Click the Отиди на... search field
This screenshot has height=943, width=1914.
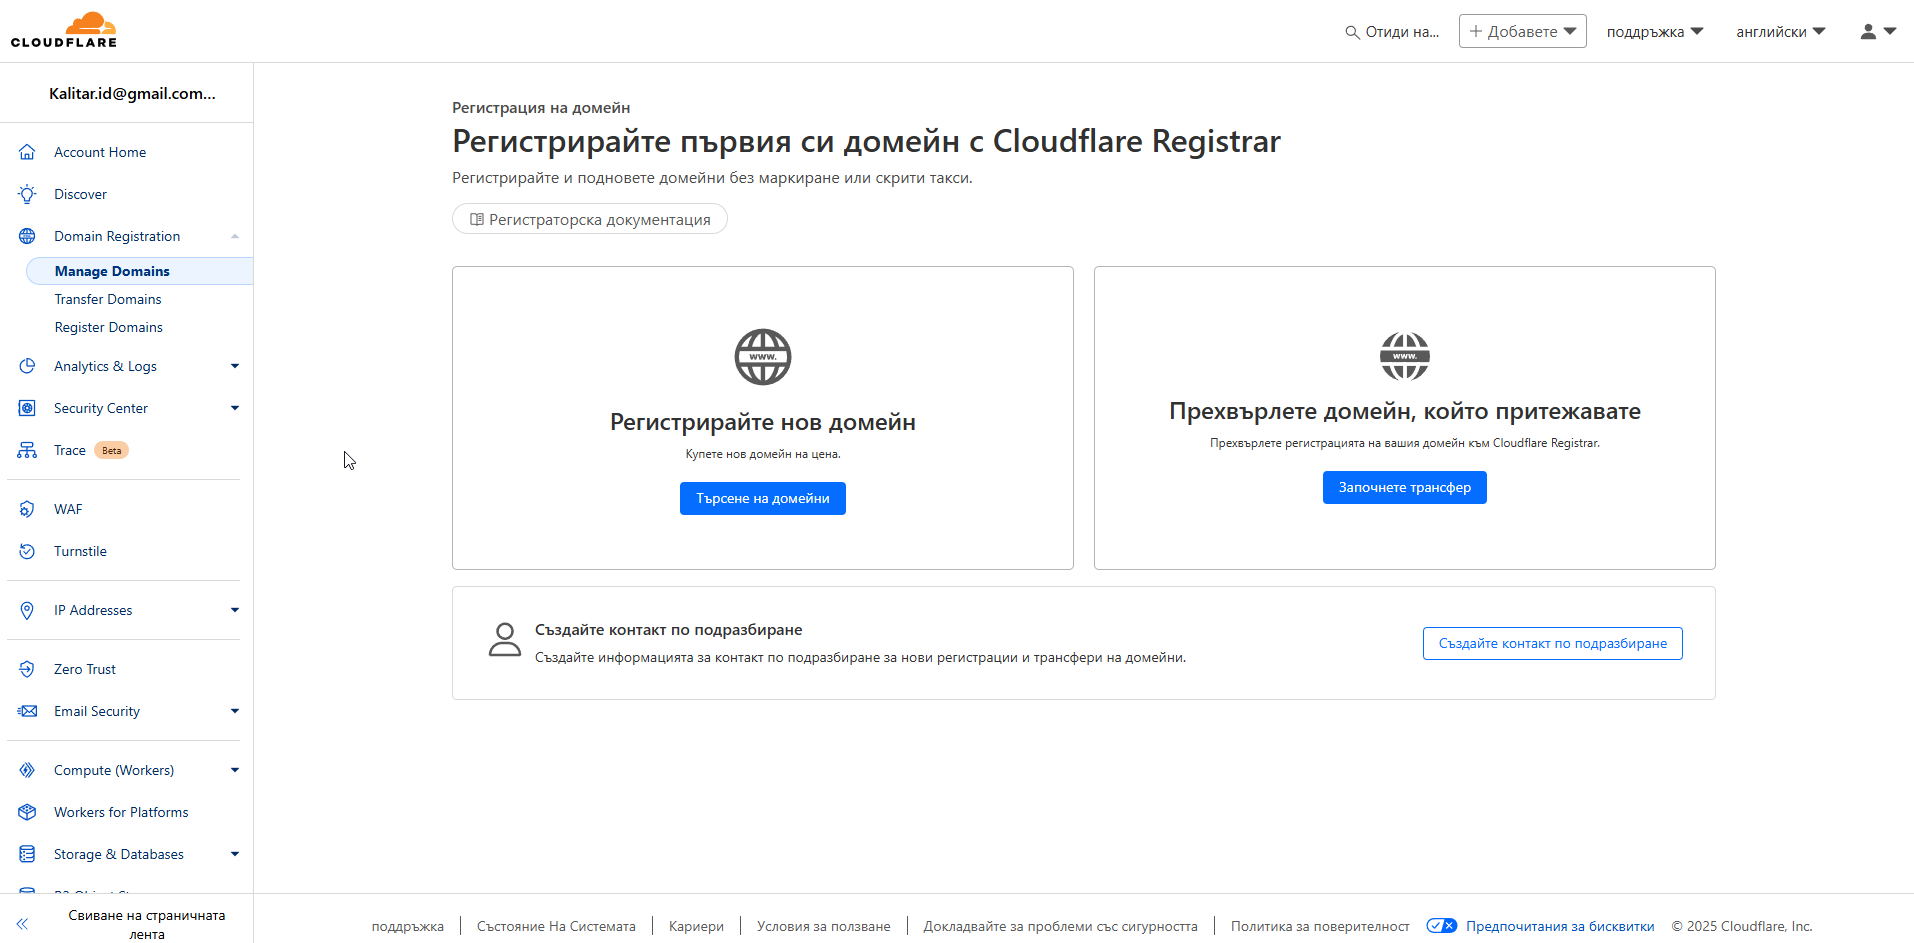pos(1393,32)
